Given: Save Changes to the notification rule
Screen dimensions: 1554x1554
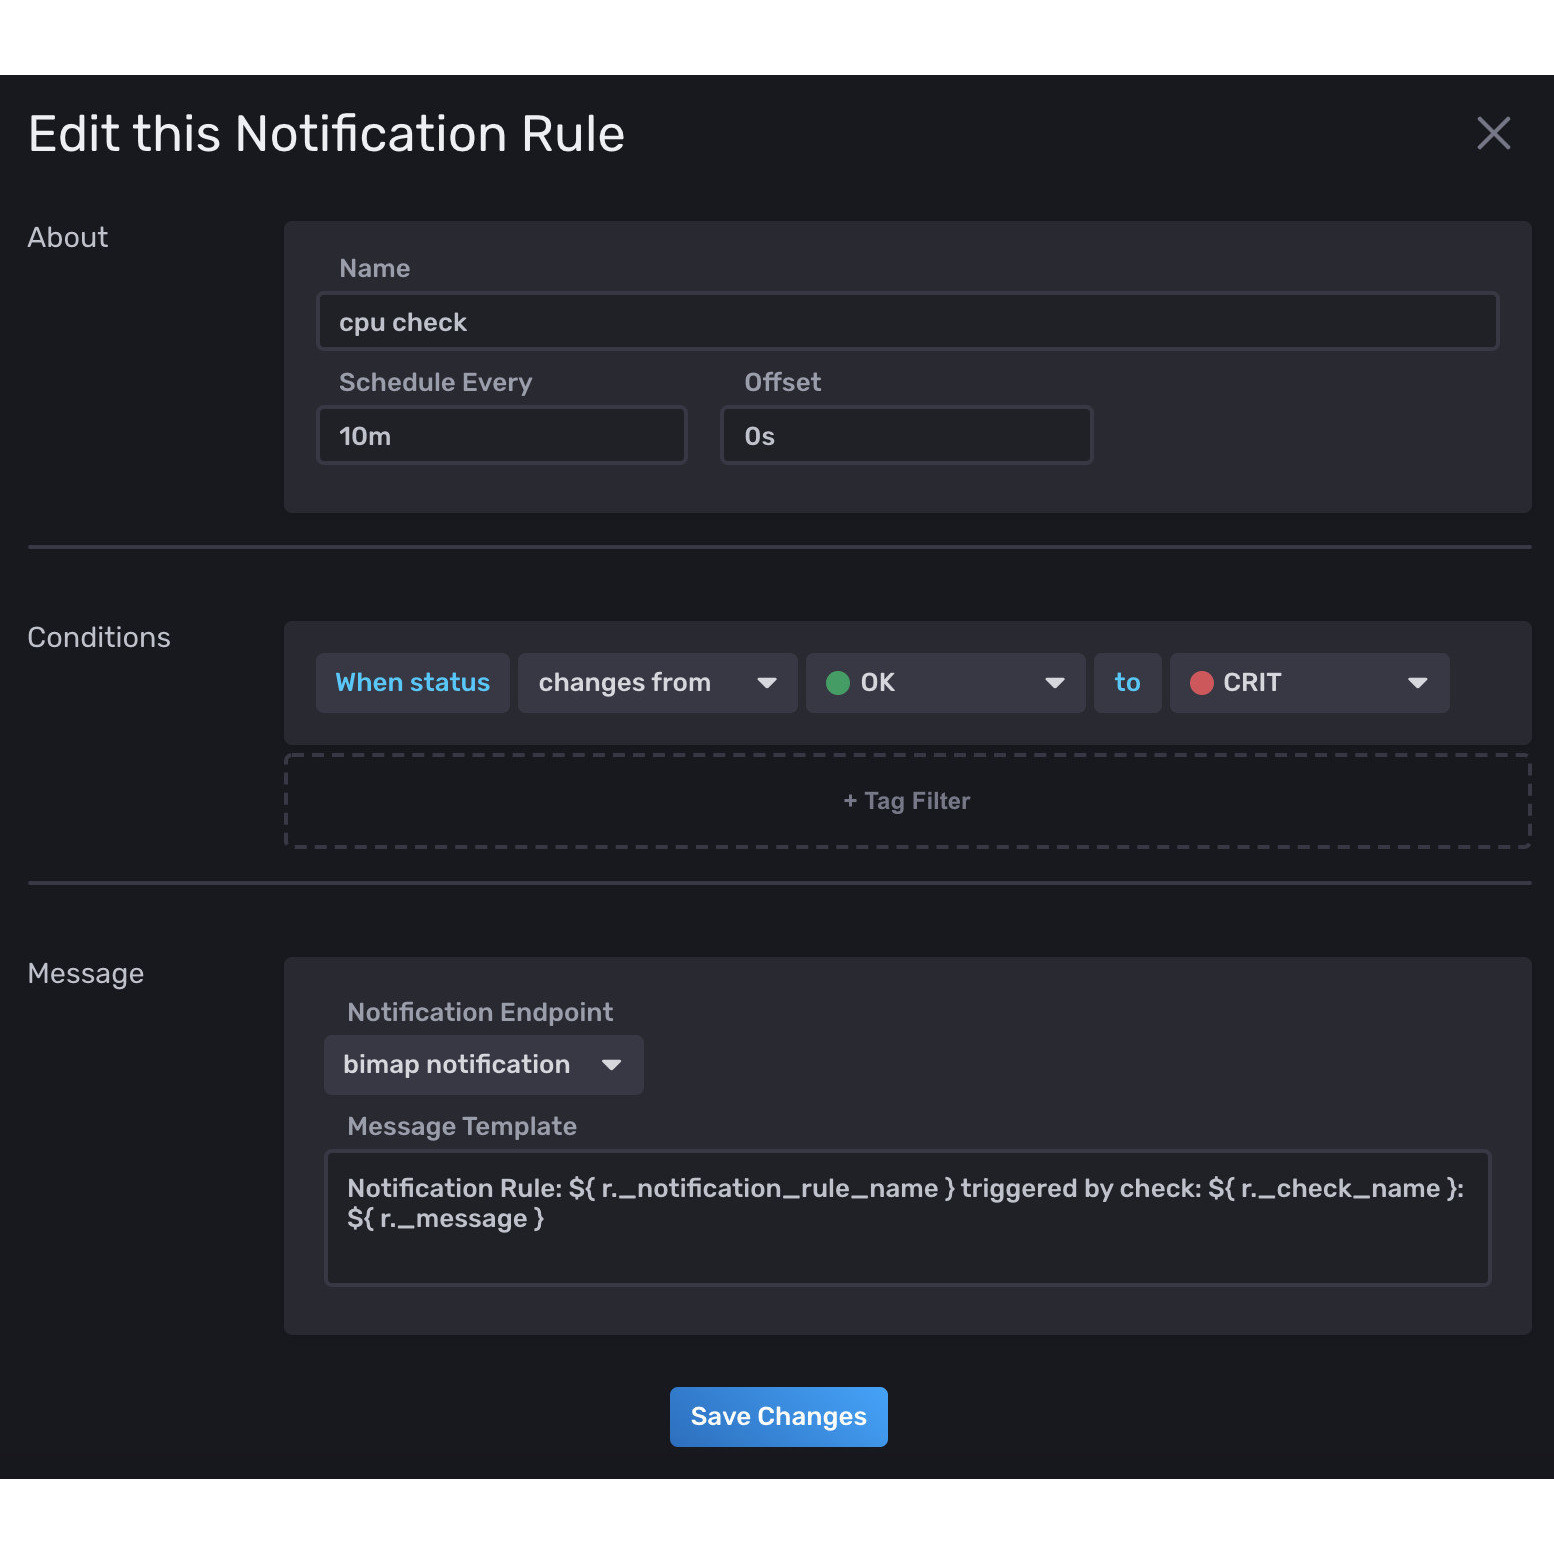Looking at the screenshot, I should pyautogui.click(x=778, y=1417).
